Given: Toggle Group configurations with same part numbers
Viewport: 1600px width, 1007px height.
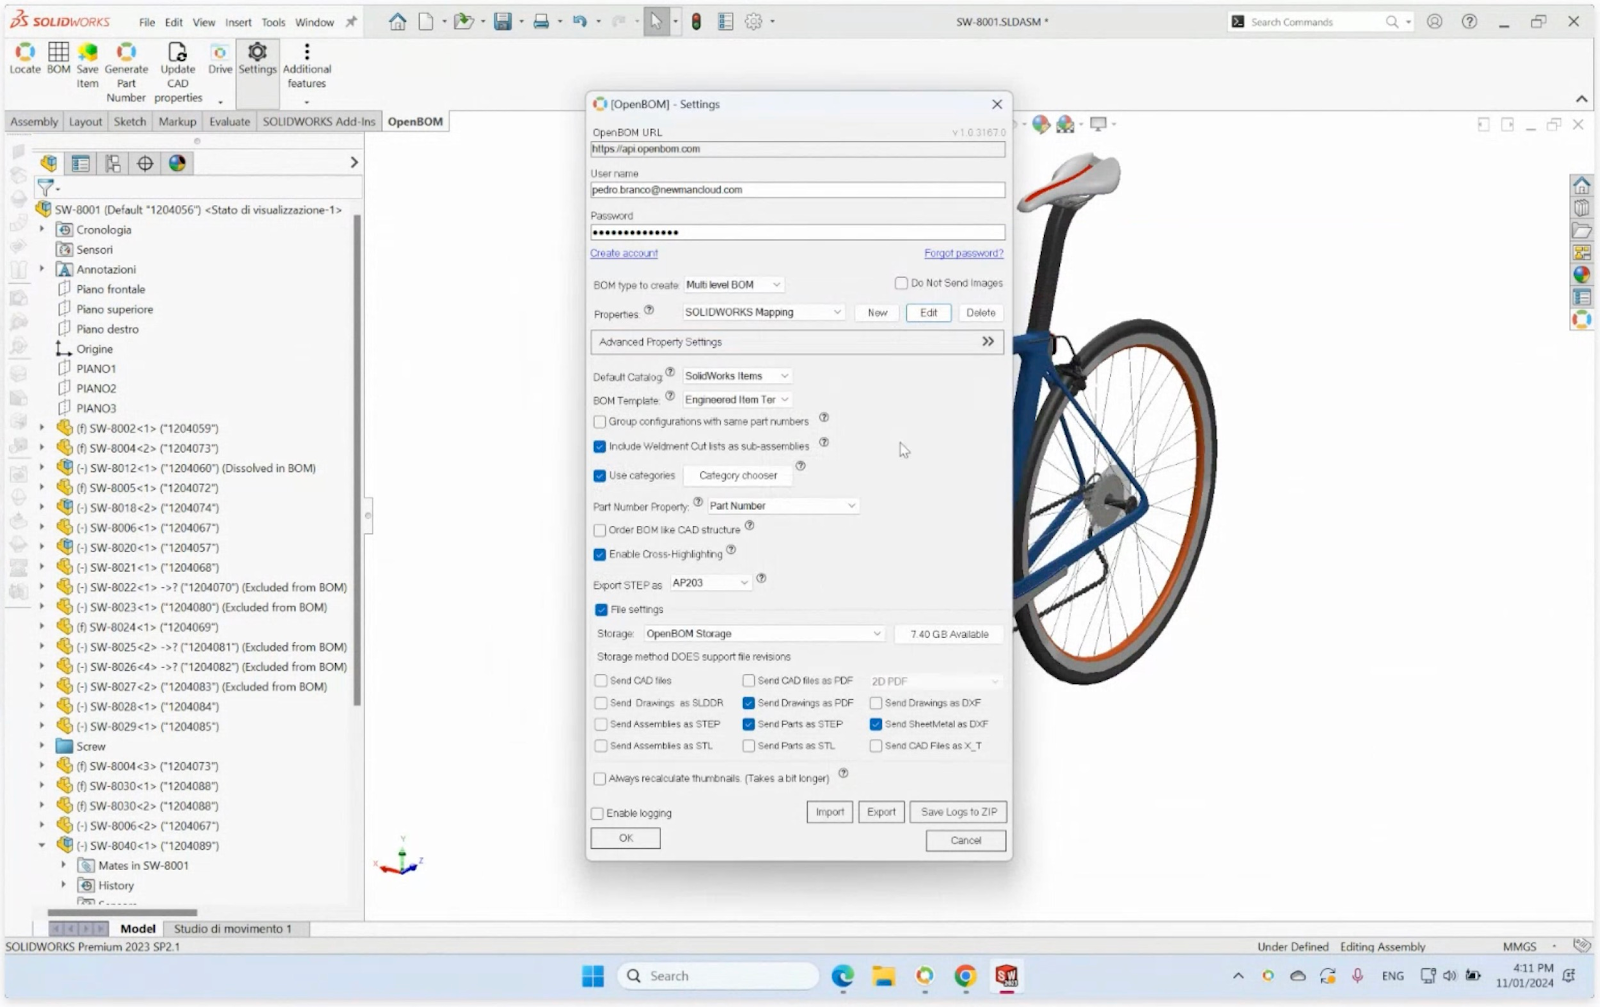Looking at the screenshot, I should coord(600,422).
